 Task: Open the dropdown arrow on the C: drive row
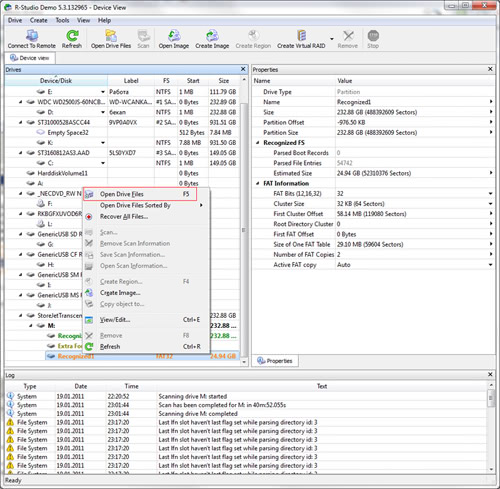pyautogui.click(x=103, y=163)
